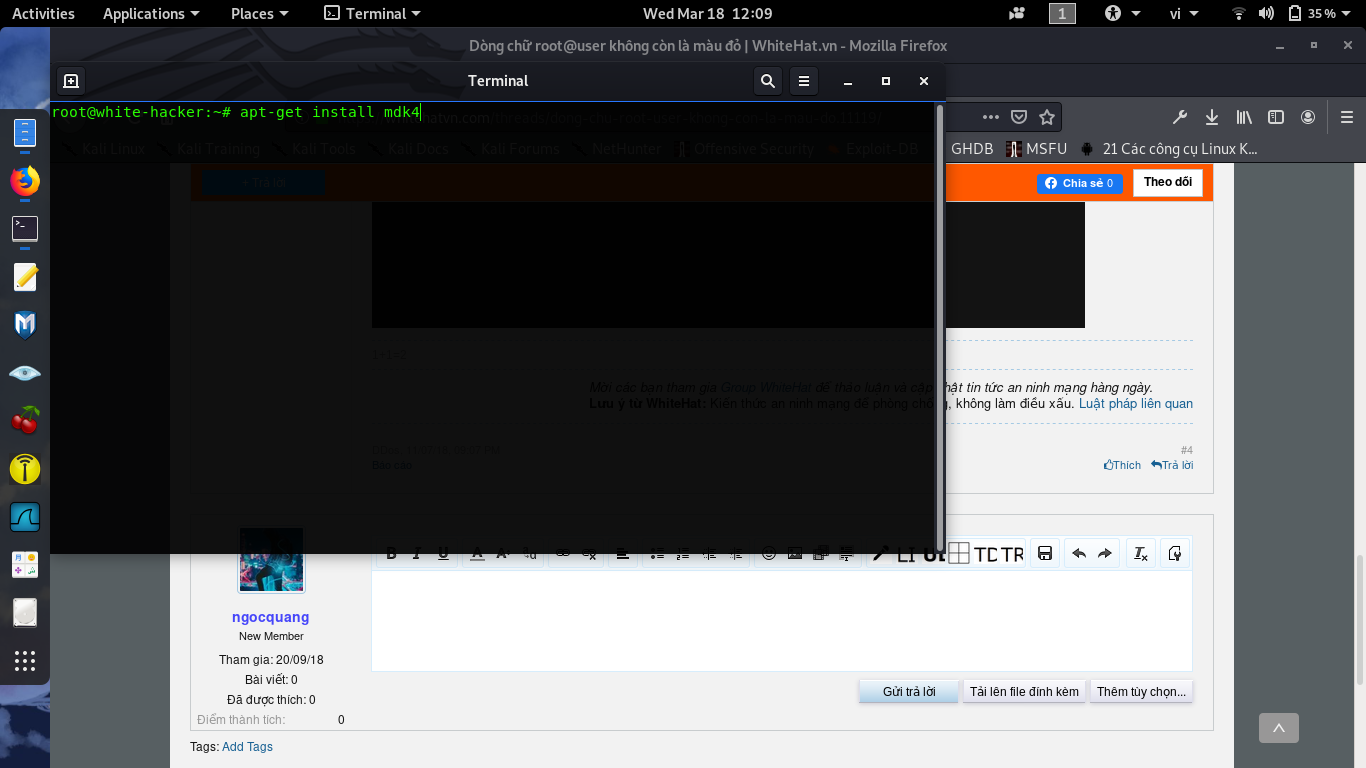Open Wireshark from the dock
Screen dimensions: 1366x768
[25, 517]
